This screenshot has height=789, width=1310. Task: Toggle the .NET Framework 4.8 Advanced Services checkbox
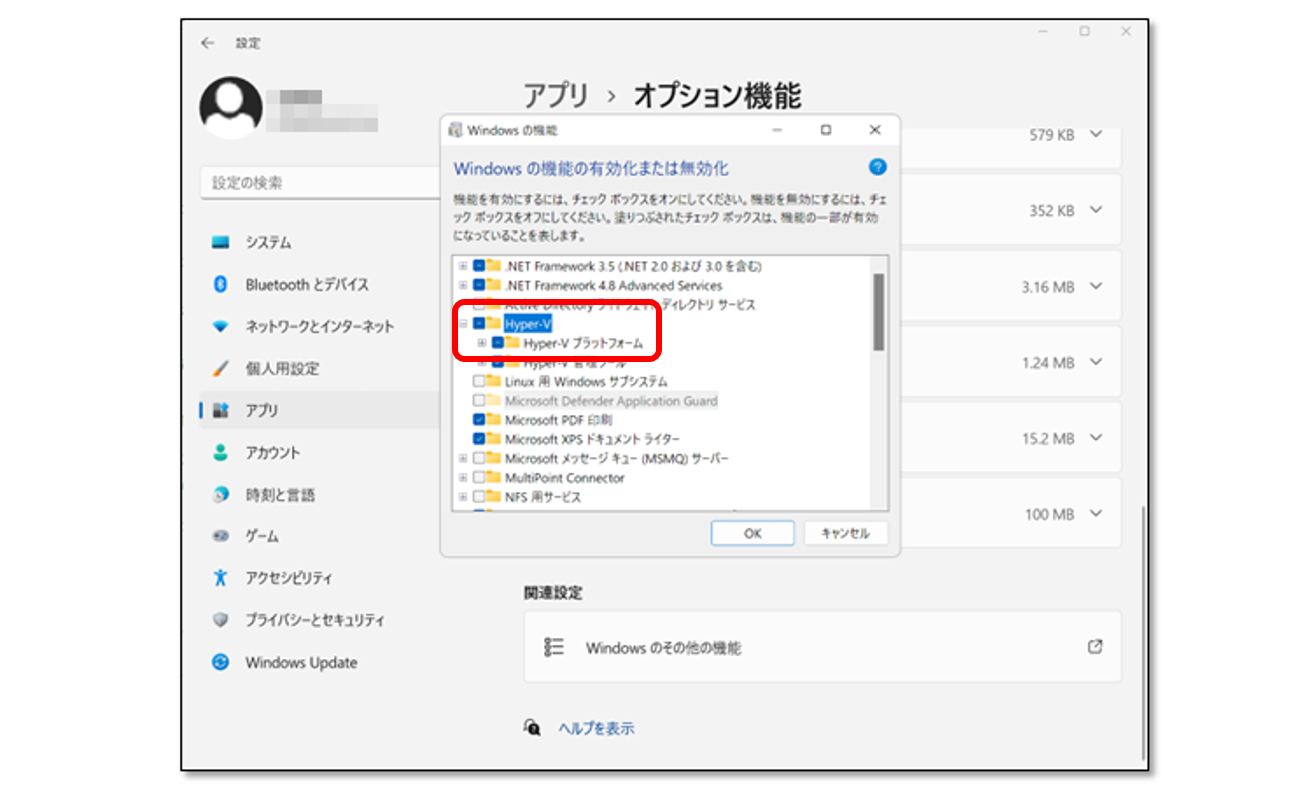tap(479, 285)
